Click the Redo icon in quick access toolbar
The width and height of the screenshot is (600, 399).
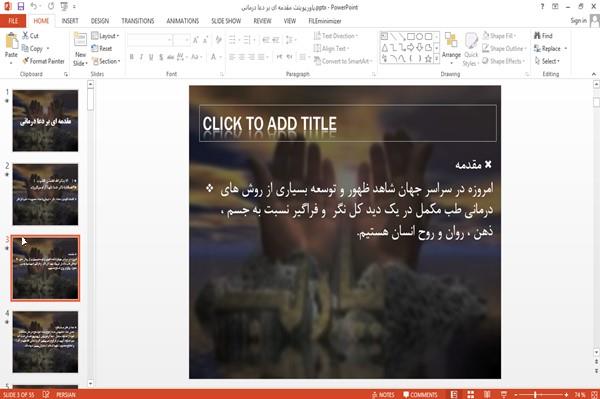(x=51, y=7)
